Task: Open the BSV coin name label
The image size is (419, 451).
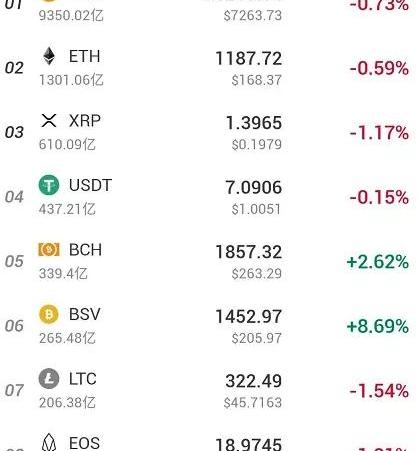Action: tap(84, 314)
